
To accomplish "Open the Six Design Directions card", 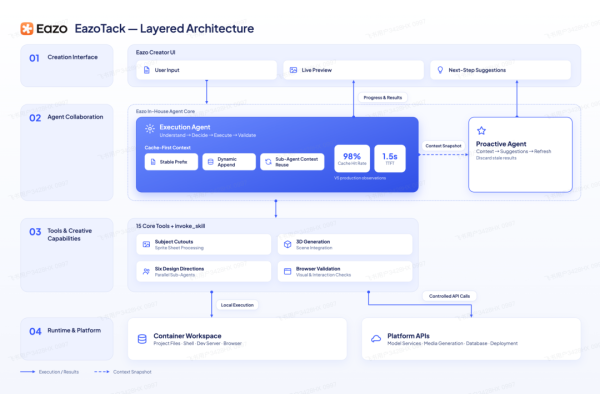I will 204,272.
